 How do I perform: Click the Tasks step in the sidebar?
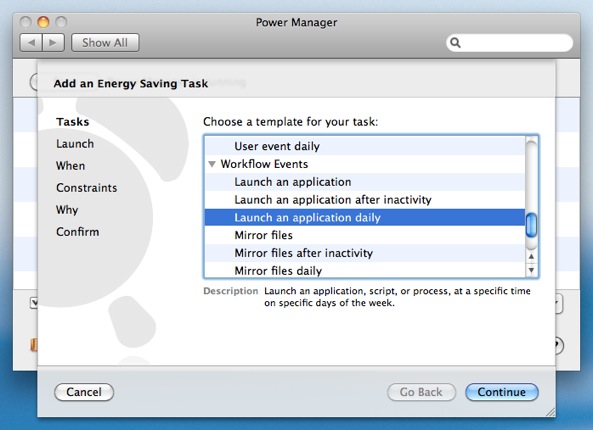73,122
